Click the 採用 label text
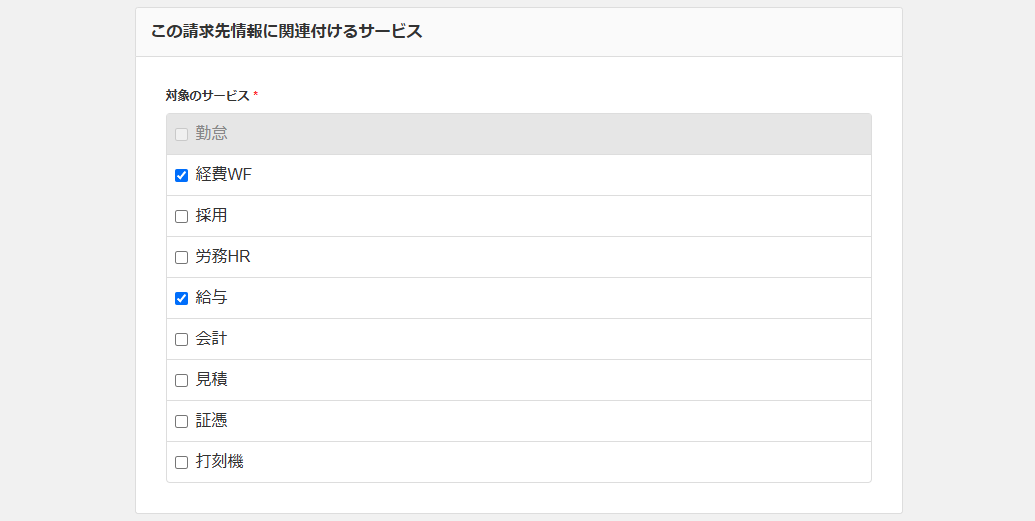Image resolution: width=1035 pixels, height=521 pixels. (212, 216)
